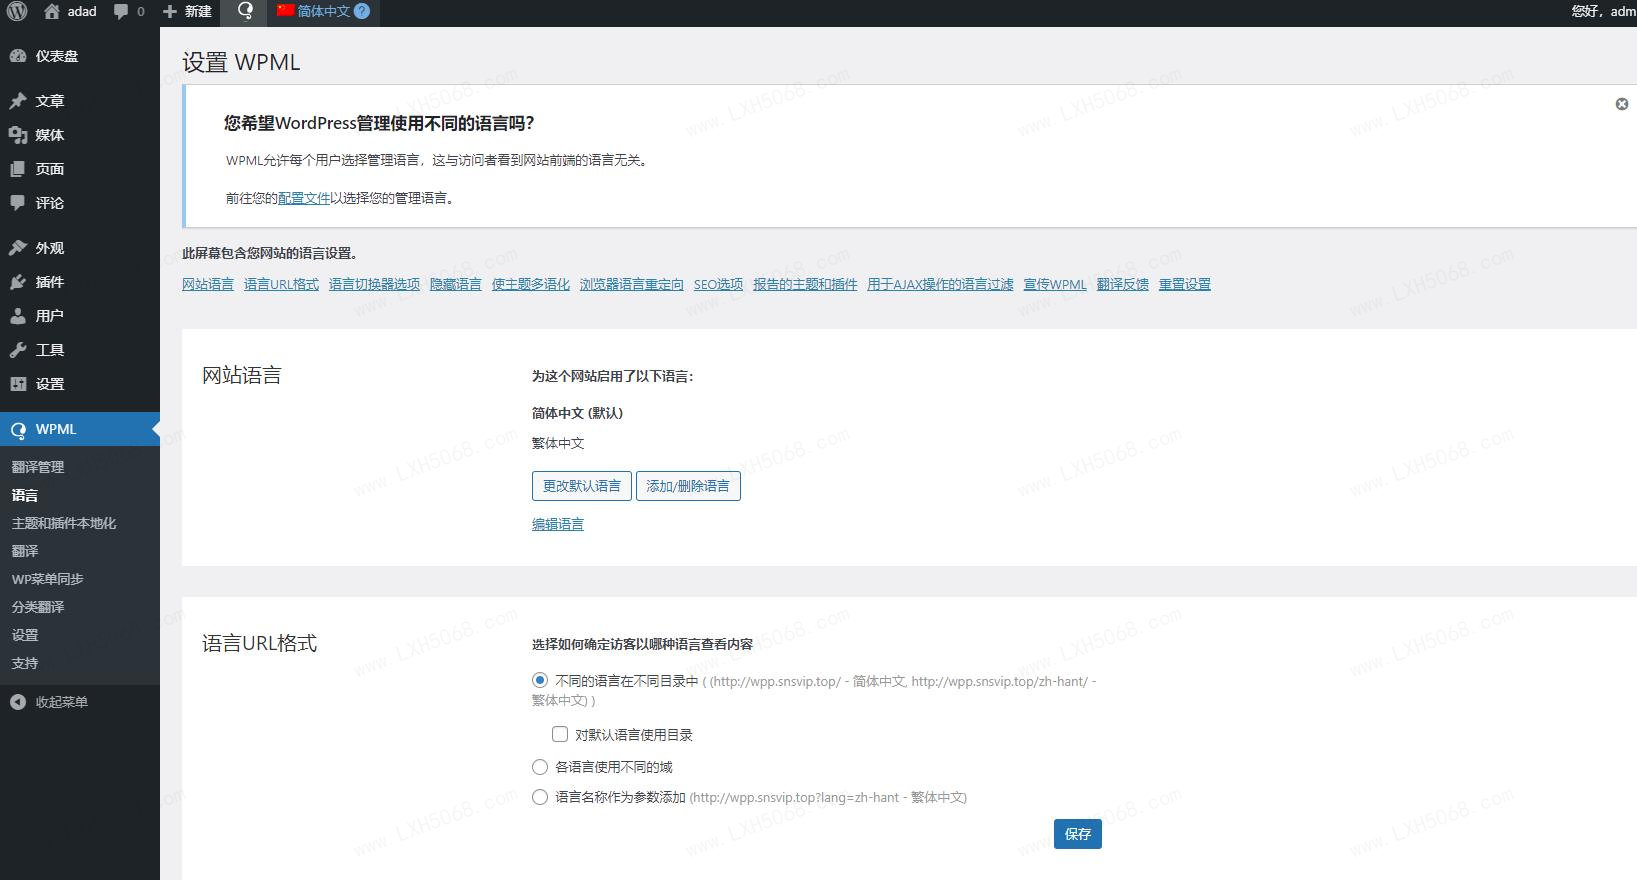The width and height of the screenshot is (1637, 880).
Task: Open 评论 comments icon in sidebar
Action: pos(17,203)
